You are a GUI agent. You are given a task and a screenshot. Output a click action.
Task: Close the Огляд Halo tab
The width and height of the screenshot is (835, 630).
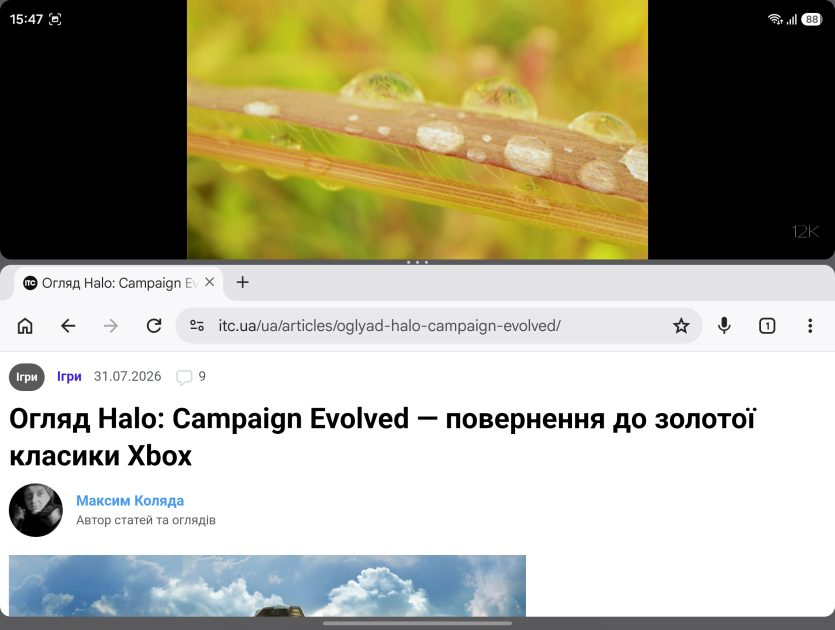pyautogui.click(x=210, y=282)
